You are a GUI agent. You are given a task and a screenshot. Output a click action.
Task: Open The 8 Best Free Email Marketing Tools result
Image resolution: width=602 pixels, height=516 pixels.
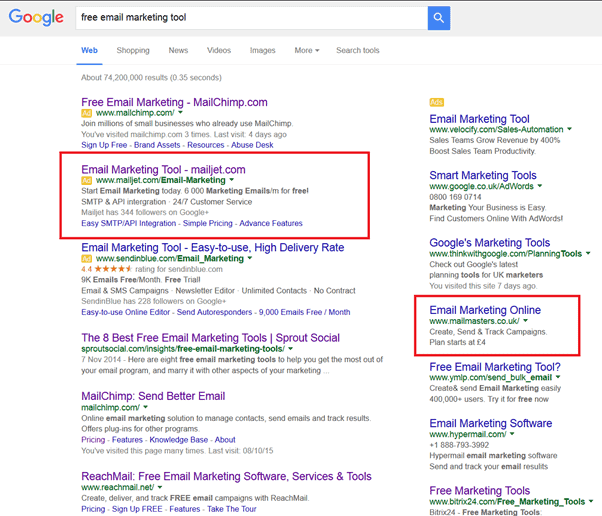(210, 337)
